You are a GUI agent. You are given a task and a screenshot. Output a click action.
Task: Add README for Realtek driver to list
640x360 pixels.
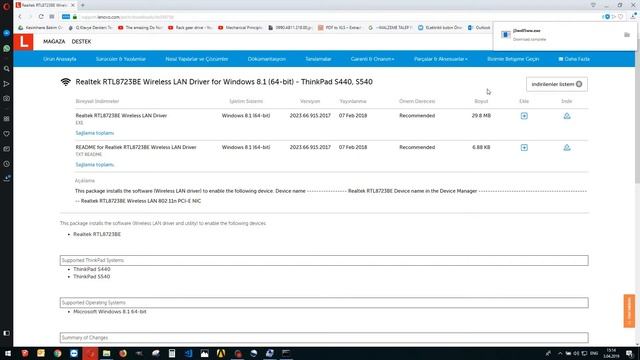pyautogui.click(x=524, y=147)
